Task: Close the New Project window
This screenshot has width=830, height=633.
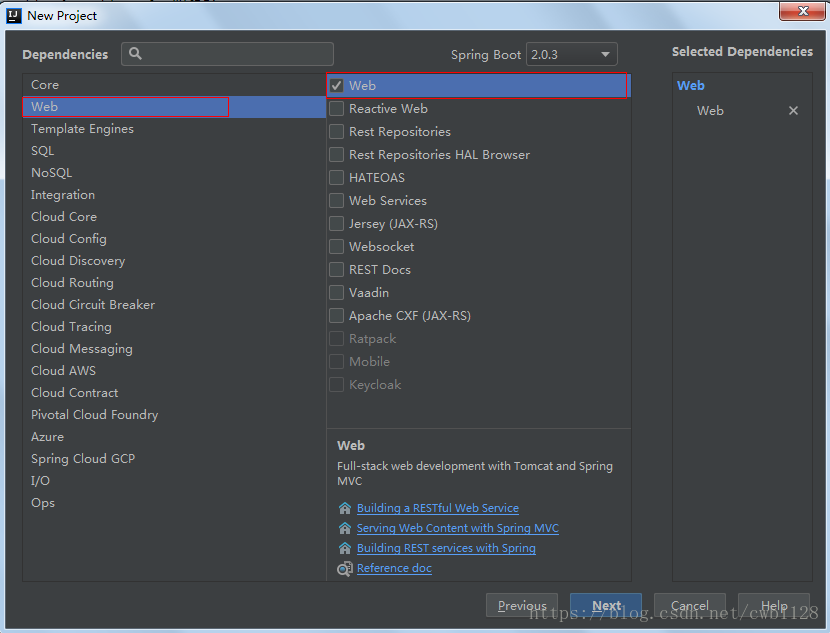Action: [x=802, y=11]
